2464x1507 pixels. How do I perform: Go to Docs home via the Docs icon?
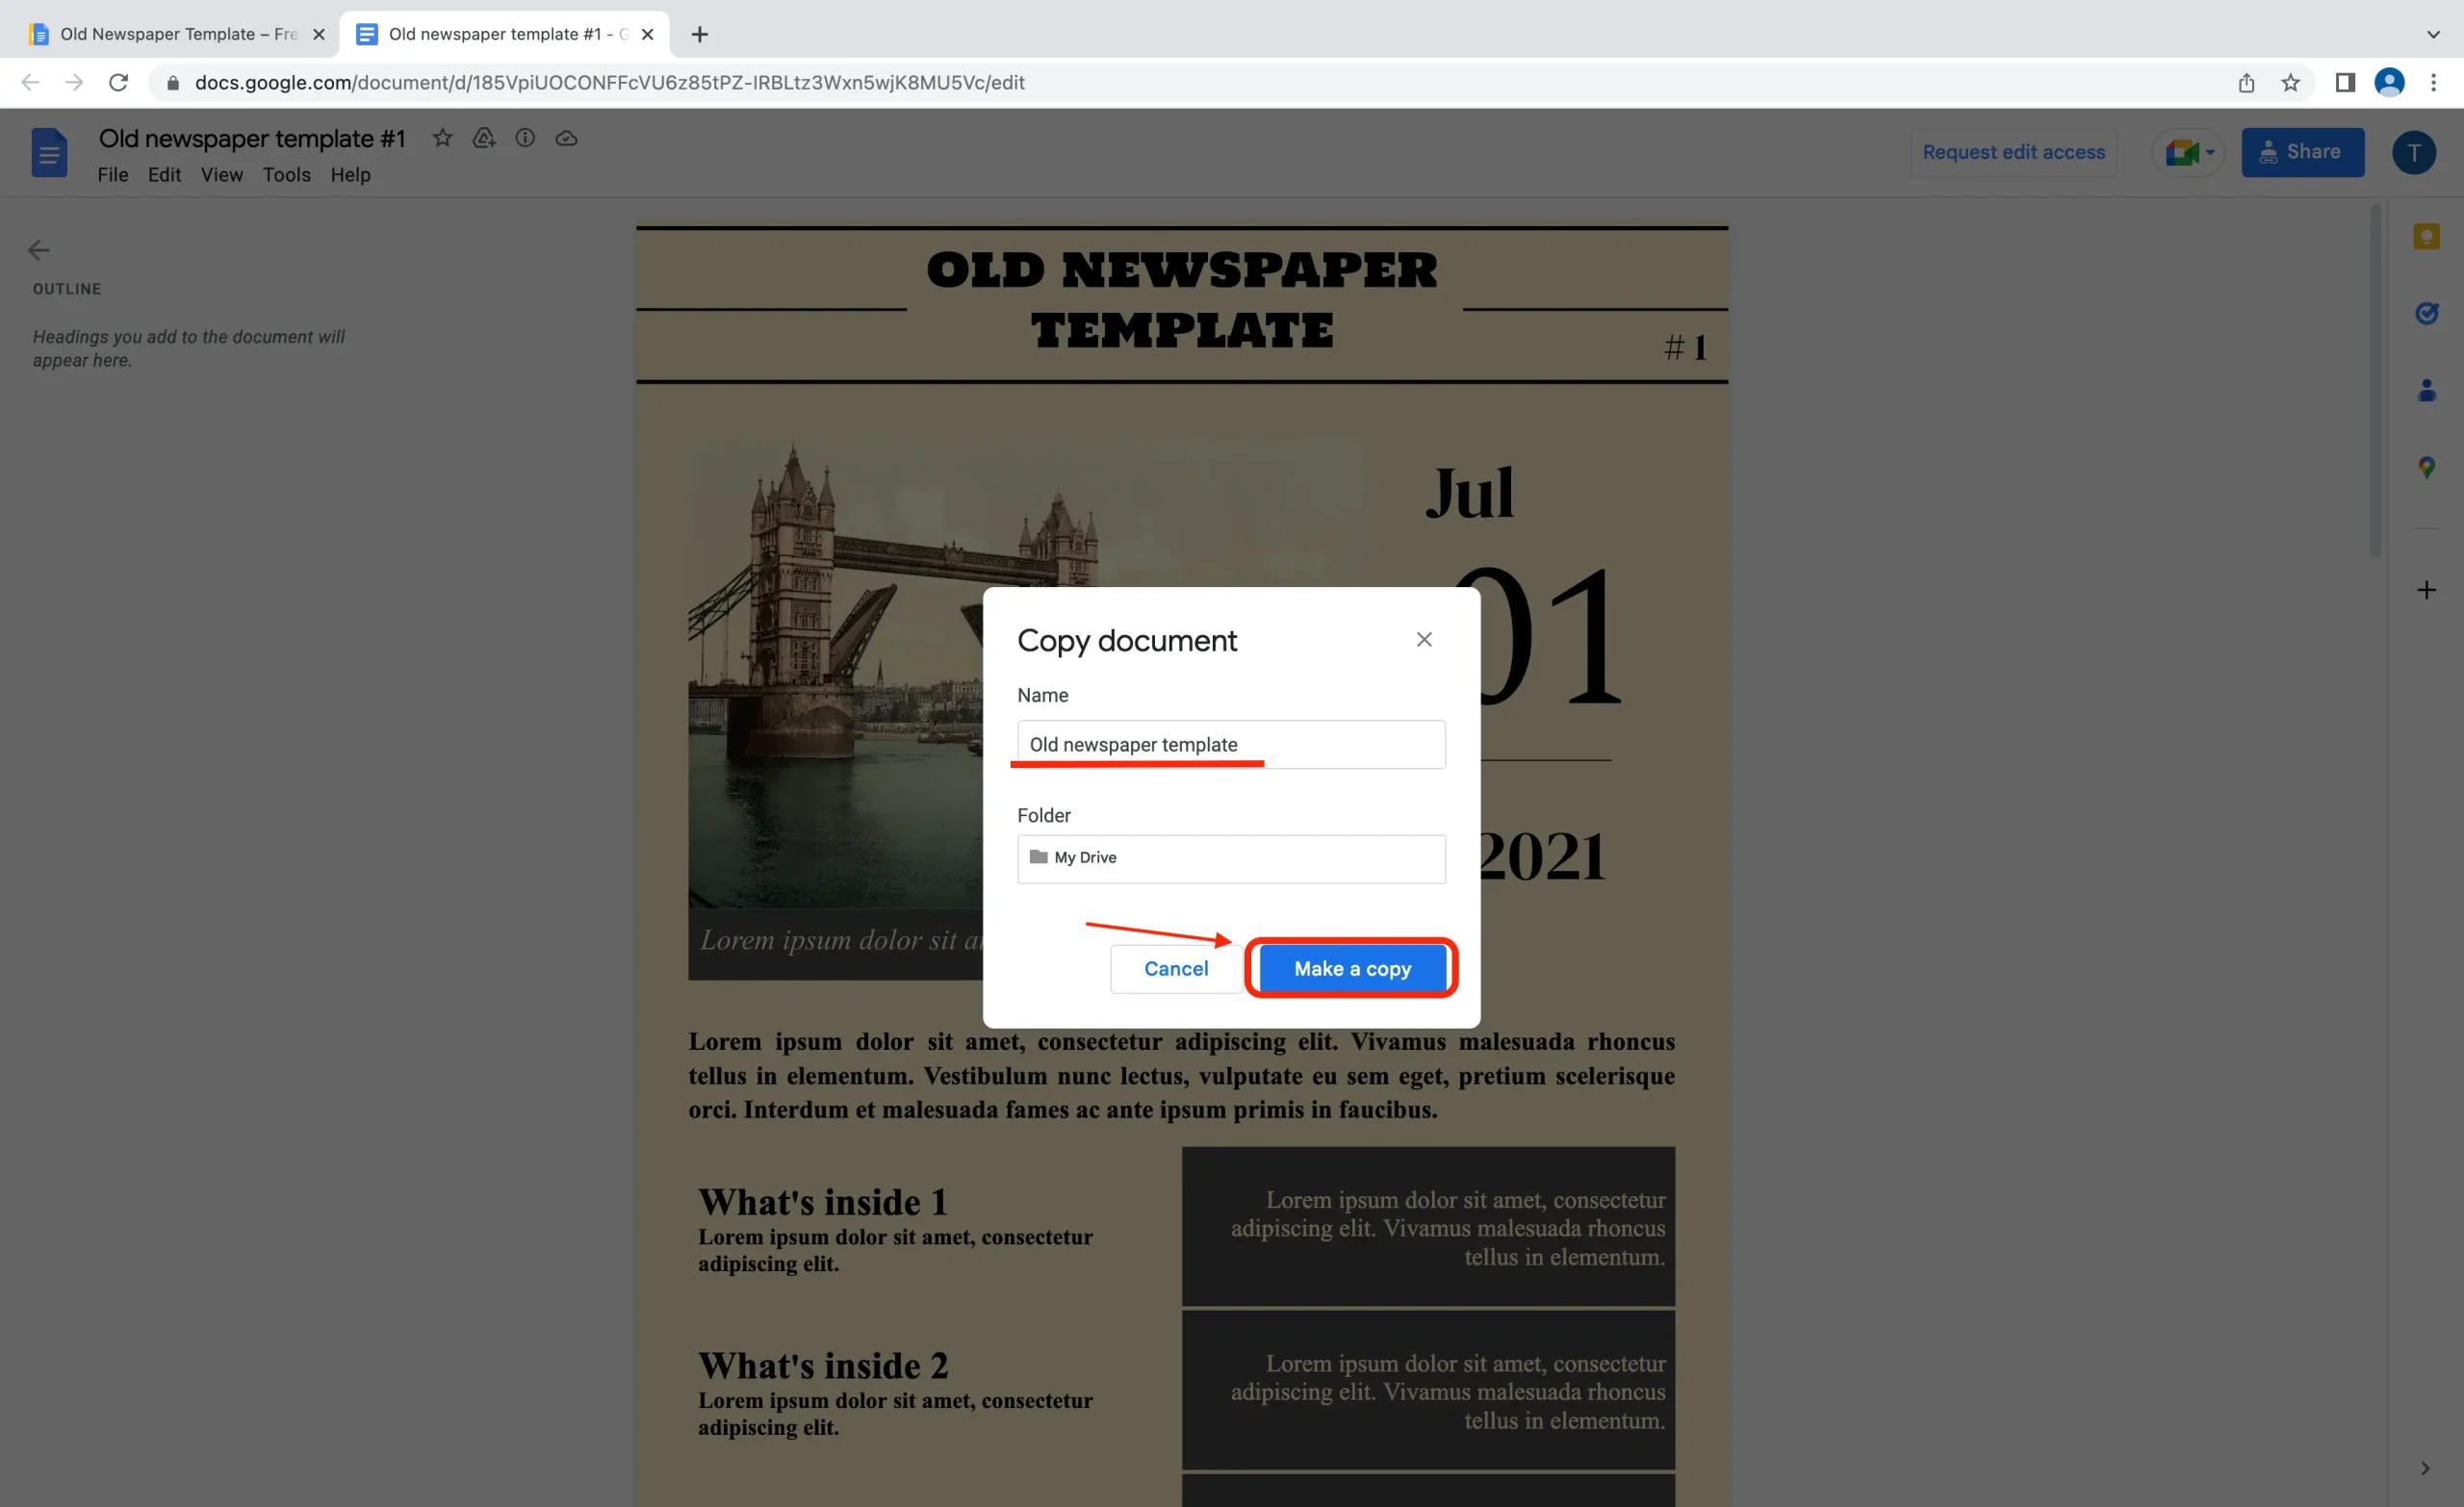[48, 152]
